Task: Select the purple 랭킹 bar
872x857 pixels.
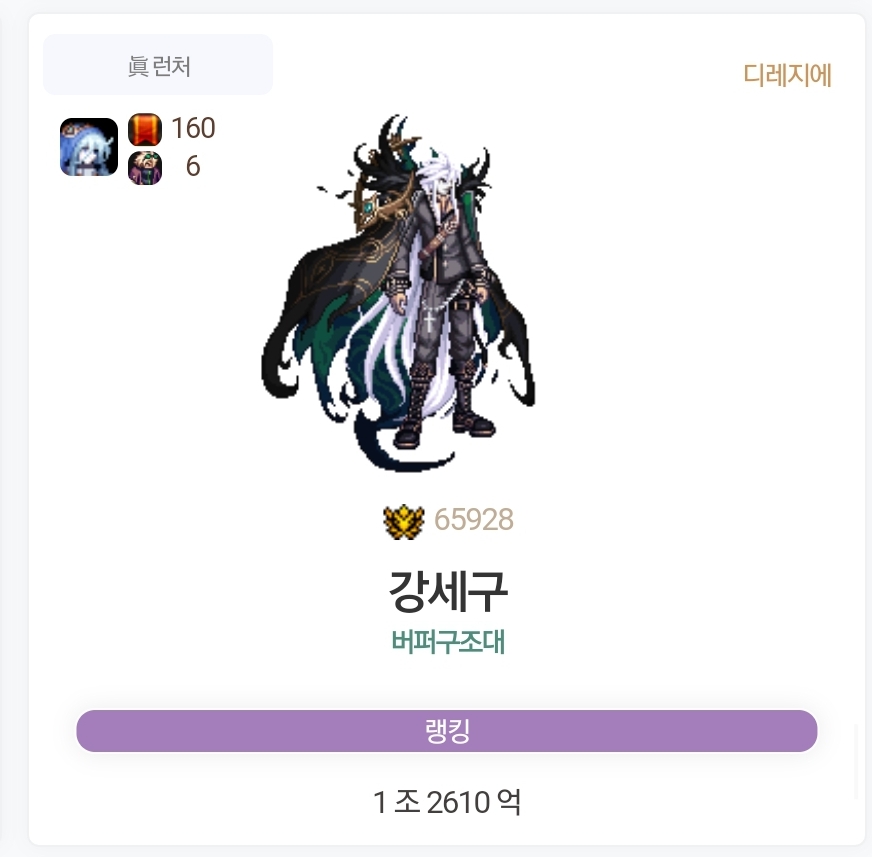Action: (447, 731)
